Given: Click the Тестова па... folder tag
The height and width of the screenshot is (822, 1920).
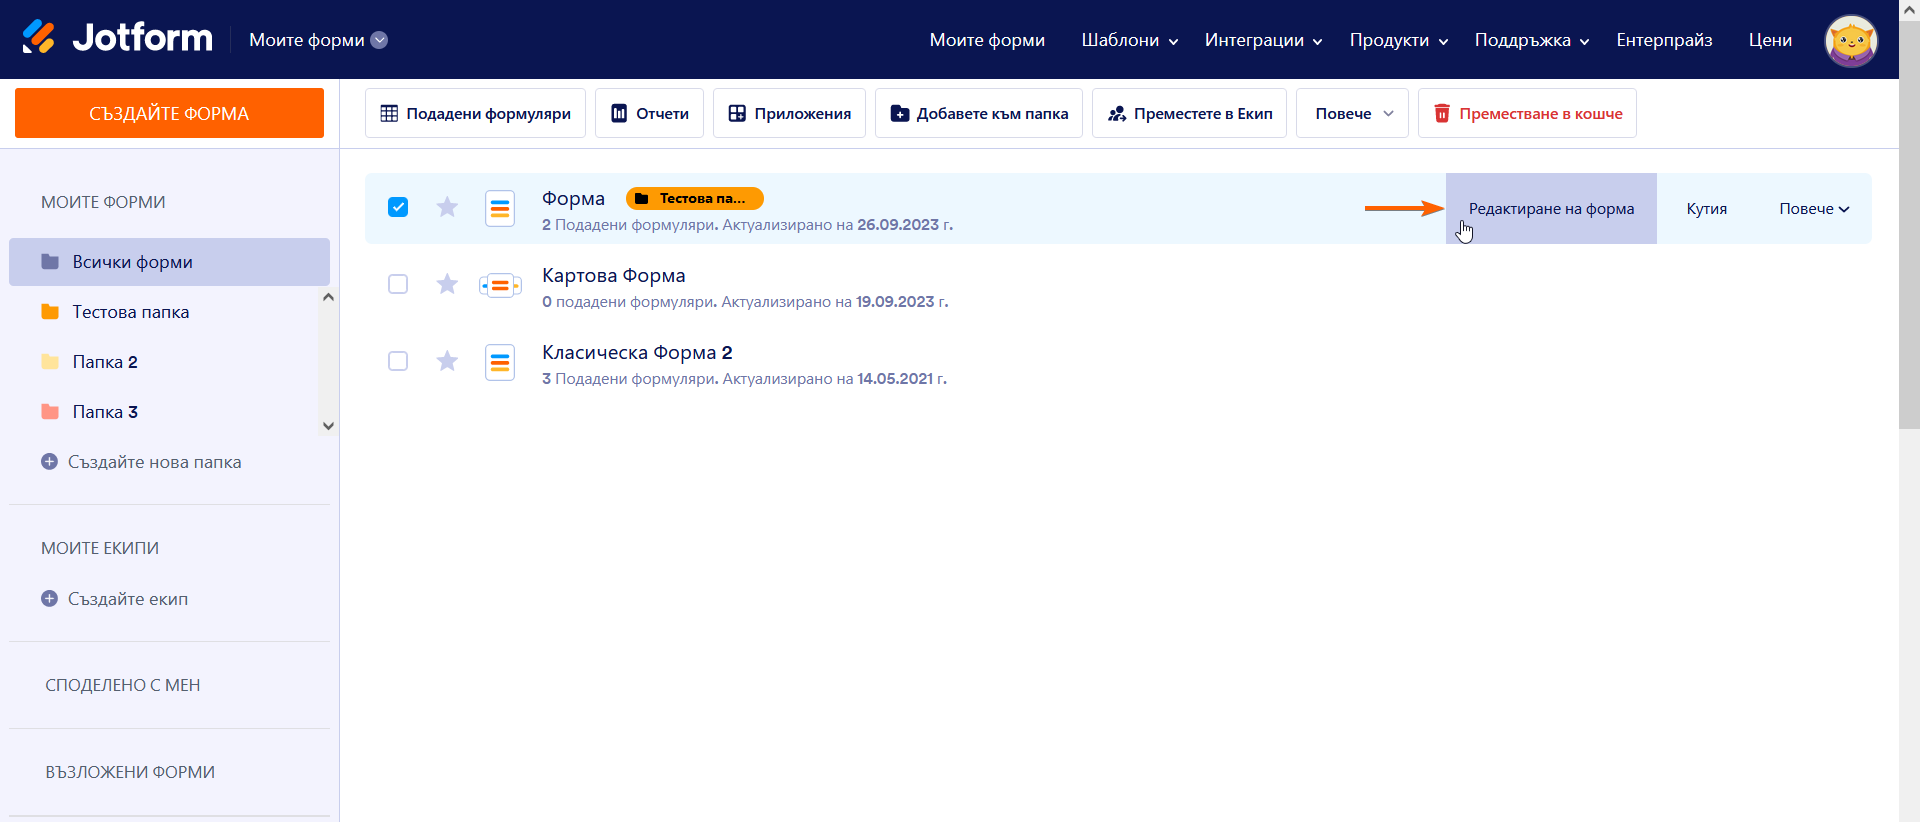Looking at the screenshot, I should [695, 198].
